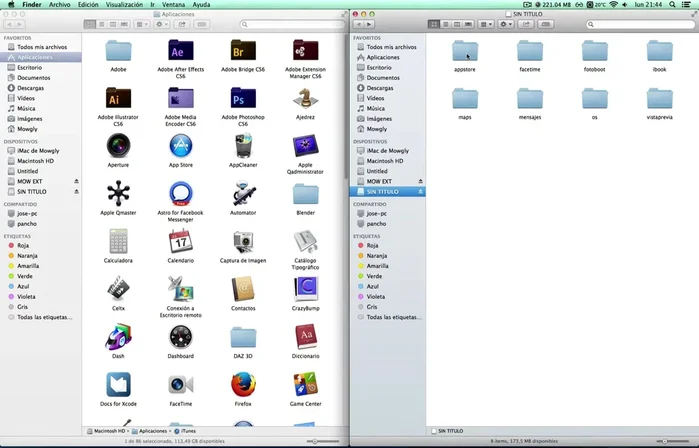Select the Ajedrez chess app icon

[x=305, y=98]
